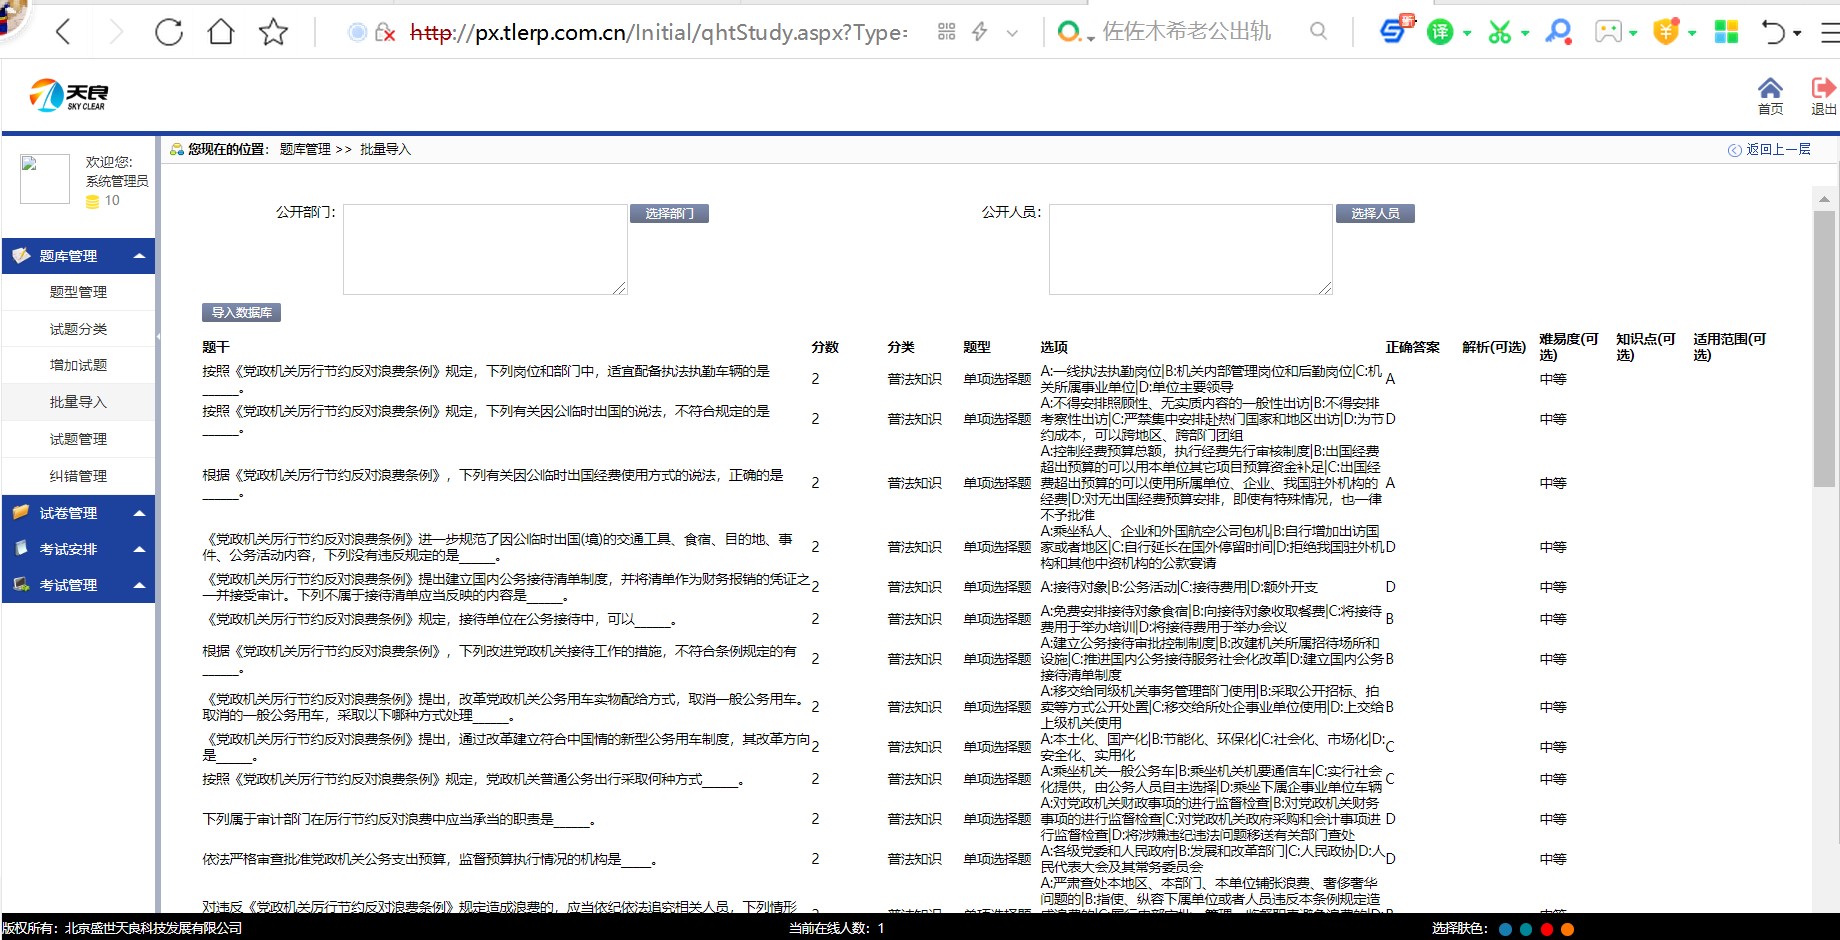Screen dimensions: 1840x940
Task: Click the browser refresh icon
Action: click(169, 32)
